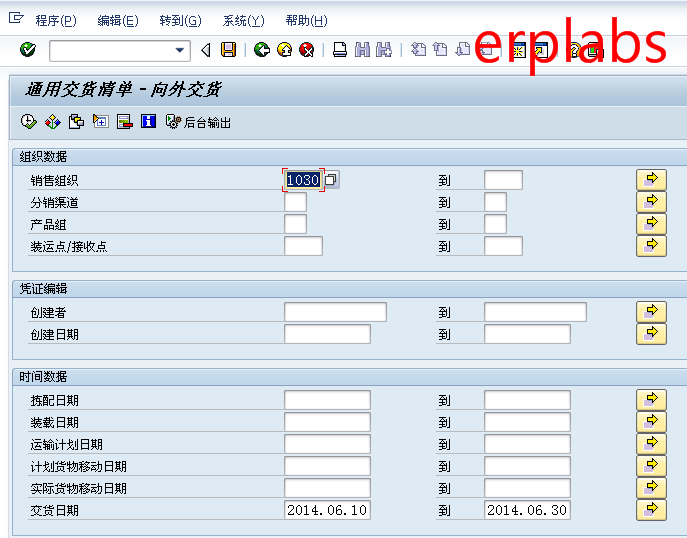Open multiple selection for 装载日期
Viewport: 687px width, 538px height.
(x=651, y=422)
